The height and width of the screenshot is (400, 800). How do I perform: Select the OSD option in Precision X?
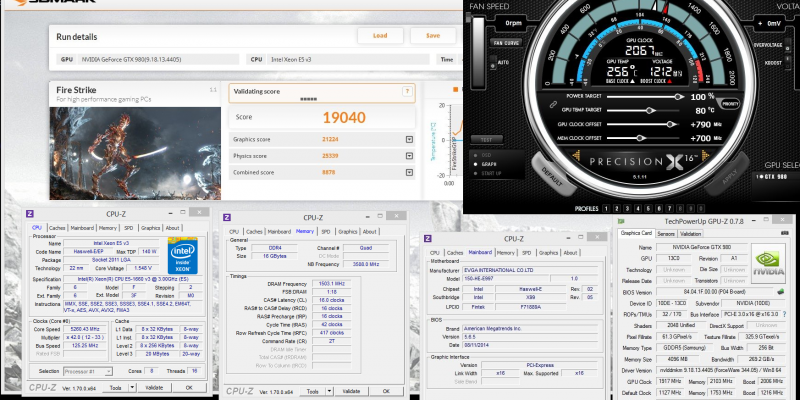click(482, 155)
